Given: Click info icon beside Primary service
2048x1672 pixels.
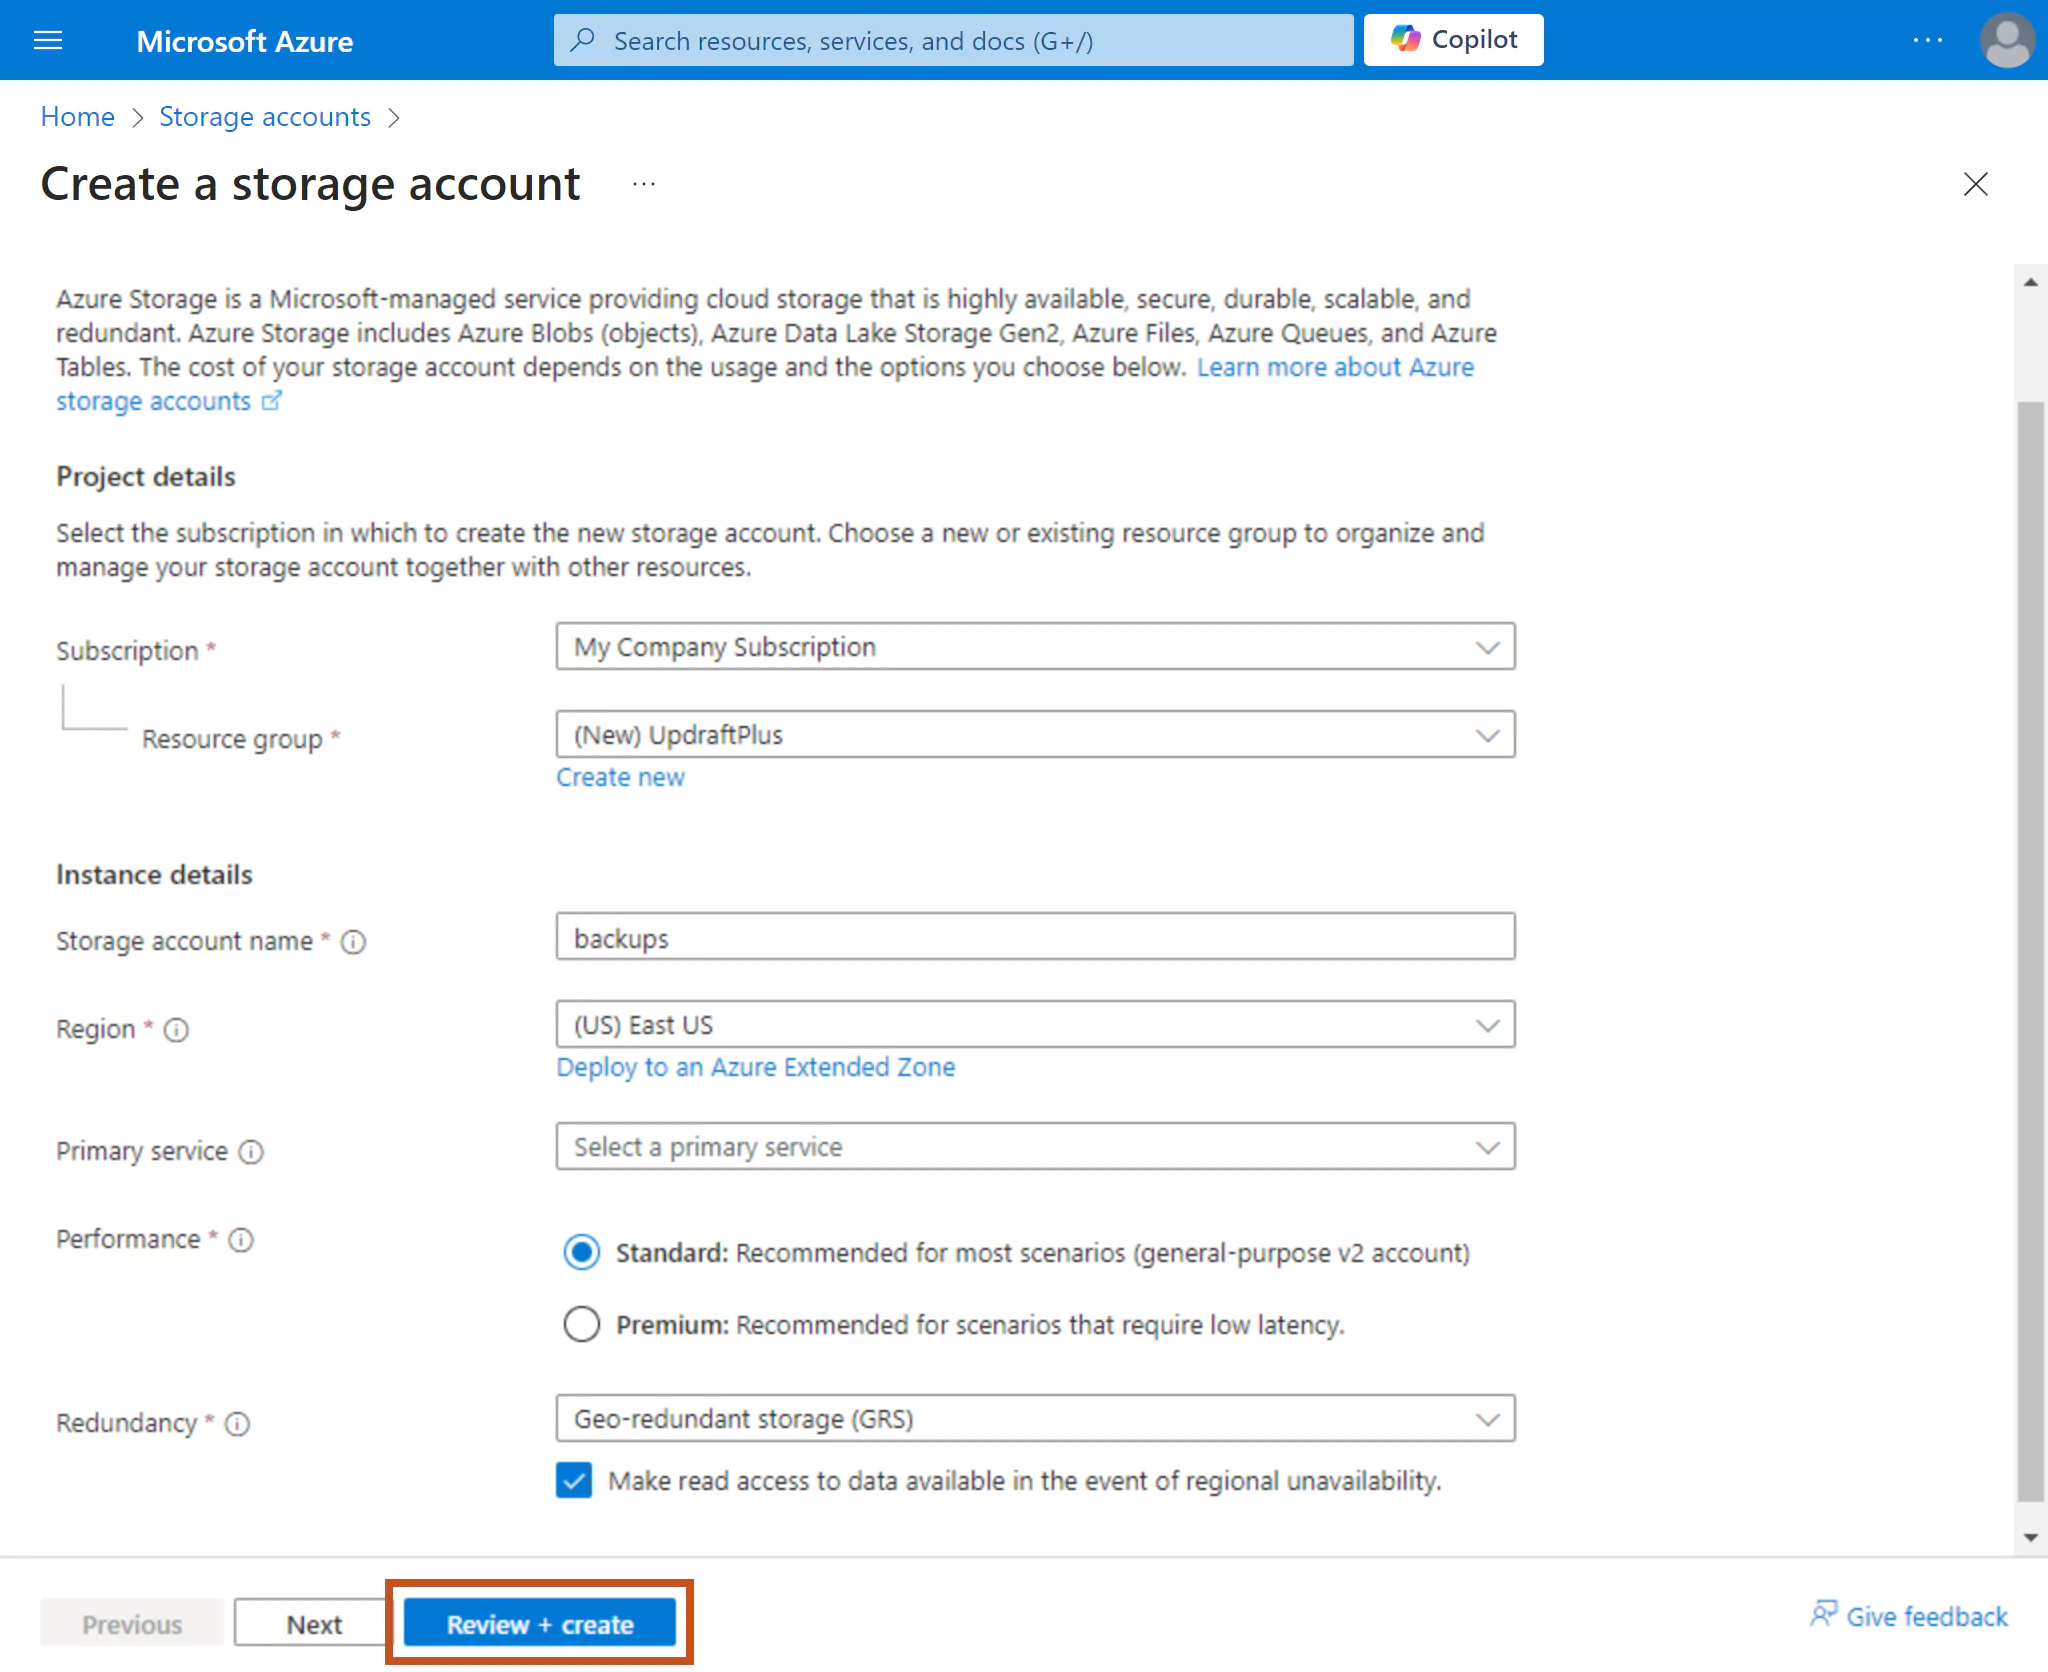Looking at the screenshot, I should 251,1152.
